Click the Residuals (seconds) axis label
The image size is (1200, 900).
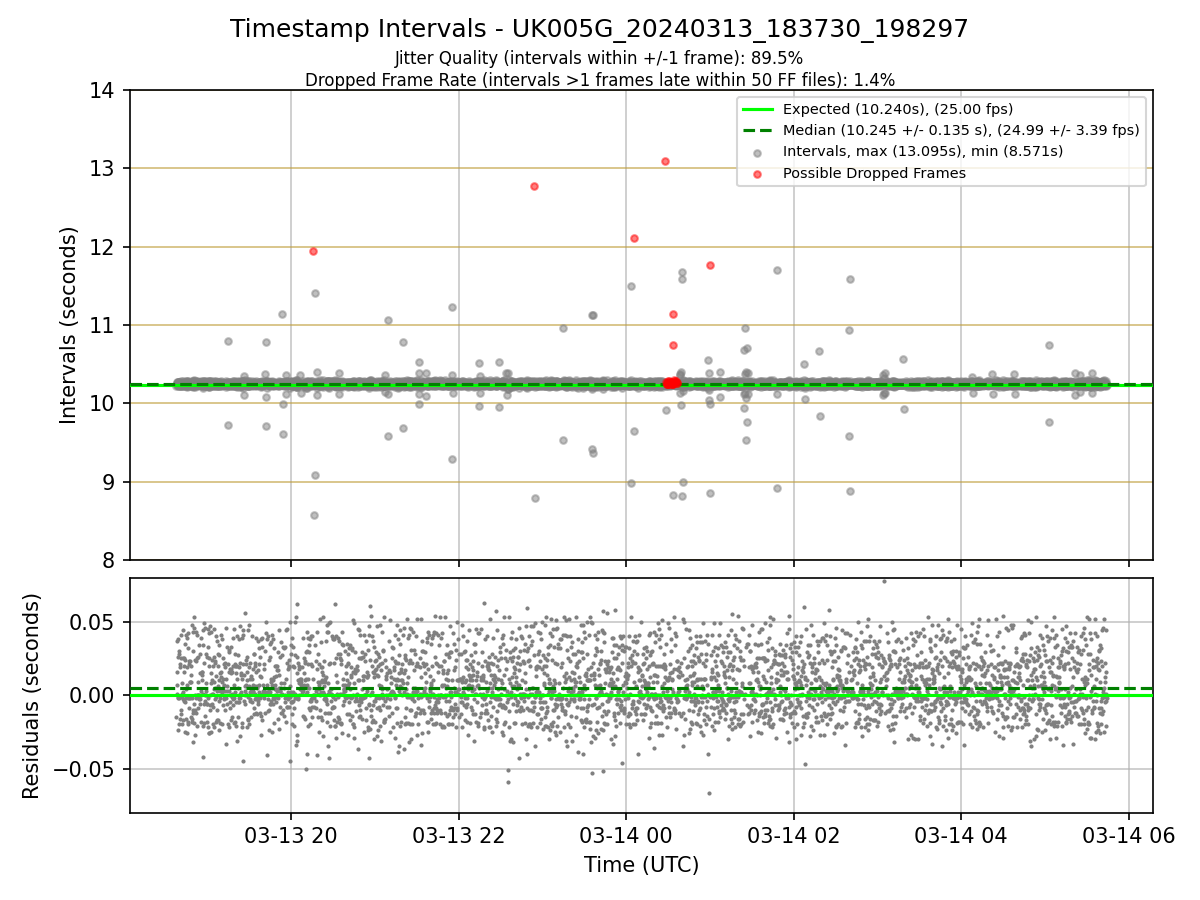coord(32,696)
